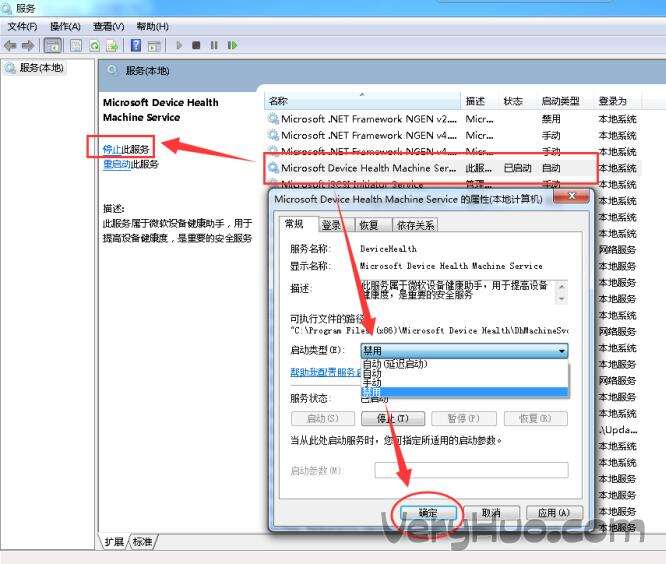This screenshot has height=564, width=666.
Task: Click the Back arrow toolbar icon
Action: point(10,45)
